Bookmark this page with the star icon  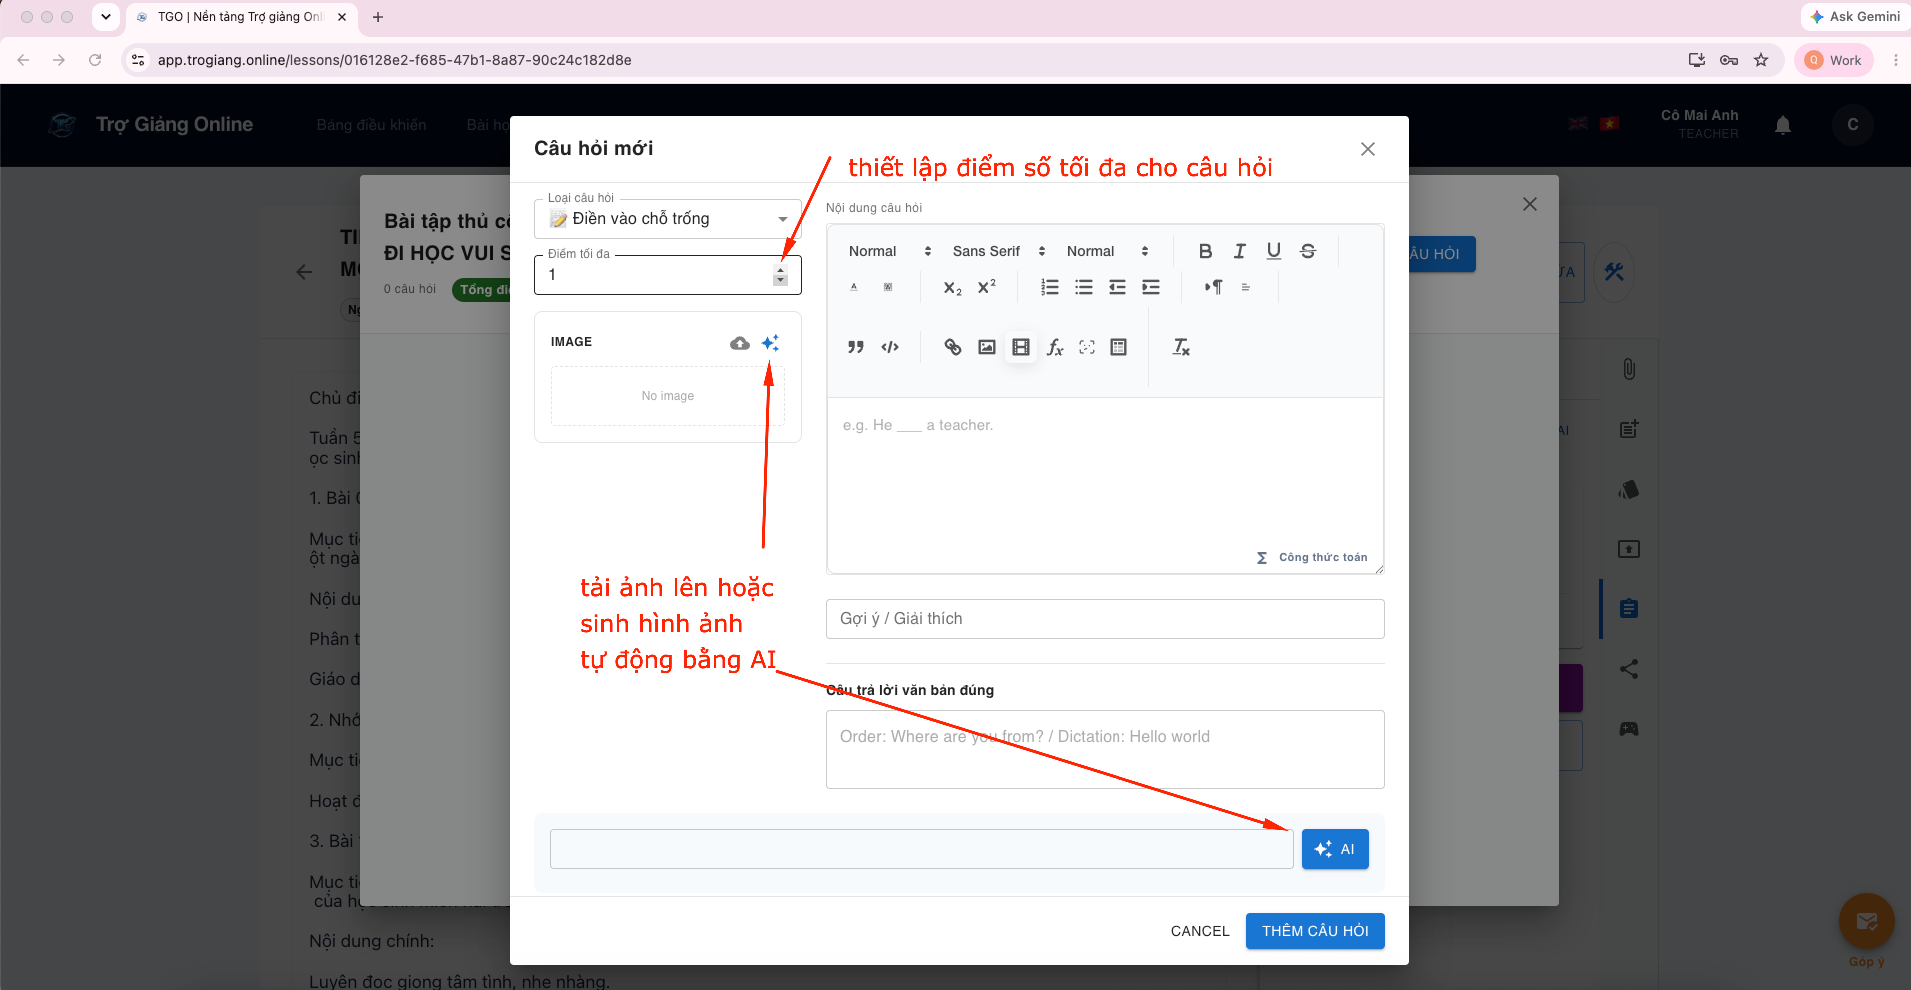(x=1761, y=60)
